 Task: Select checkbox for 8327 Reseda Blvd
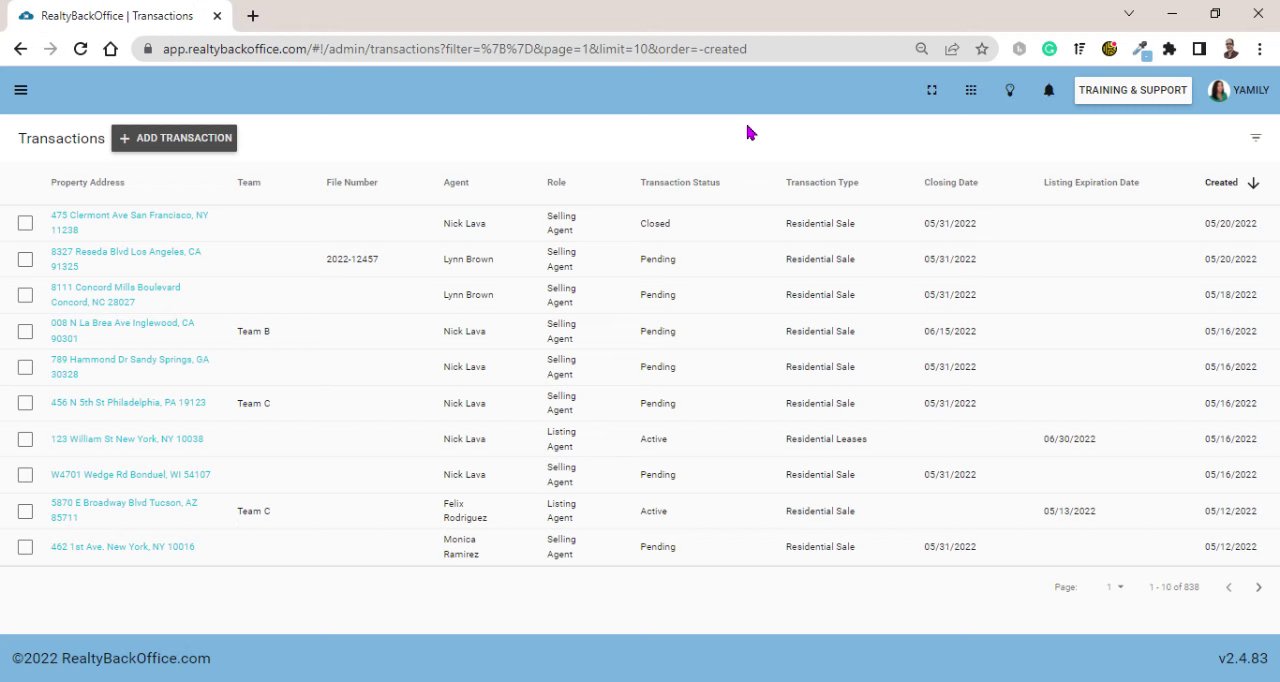[25, 259]
